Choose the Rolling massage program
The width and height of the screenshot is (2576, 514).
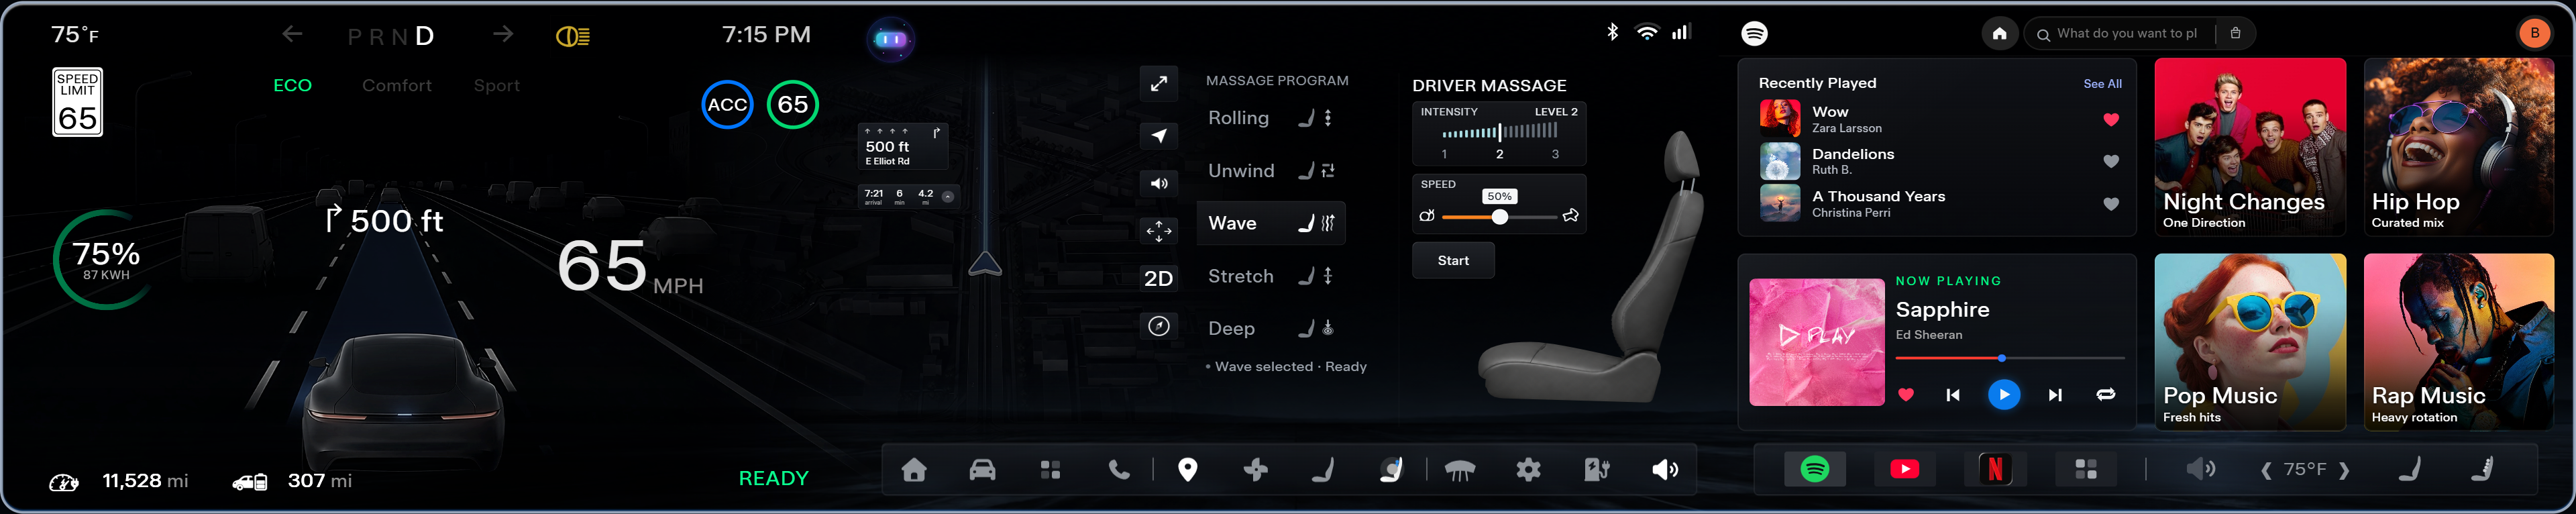click(x=1270, y=118)
